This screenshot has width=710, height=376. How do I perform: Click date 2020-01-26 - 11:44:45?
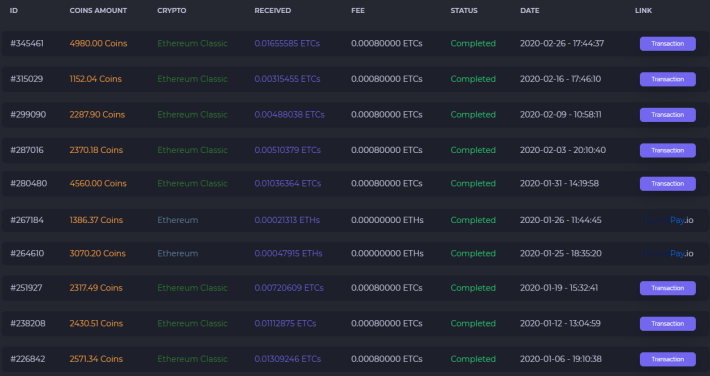561,220
